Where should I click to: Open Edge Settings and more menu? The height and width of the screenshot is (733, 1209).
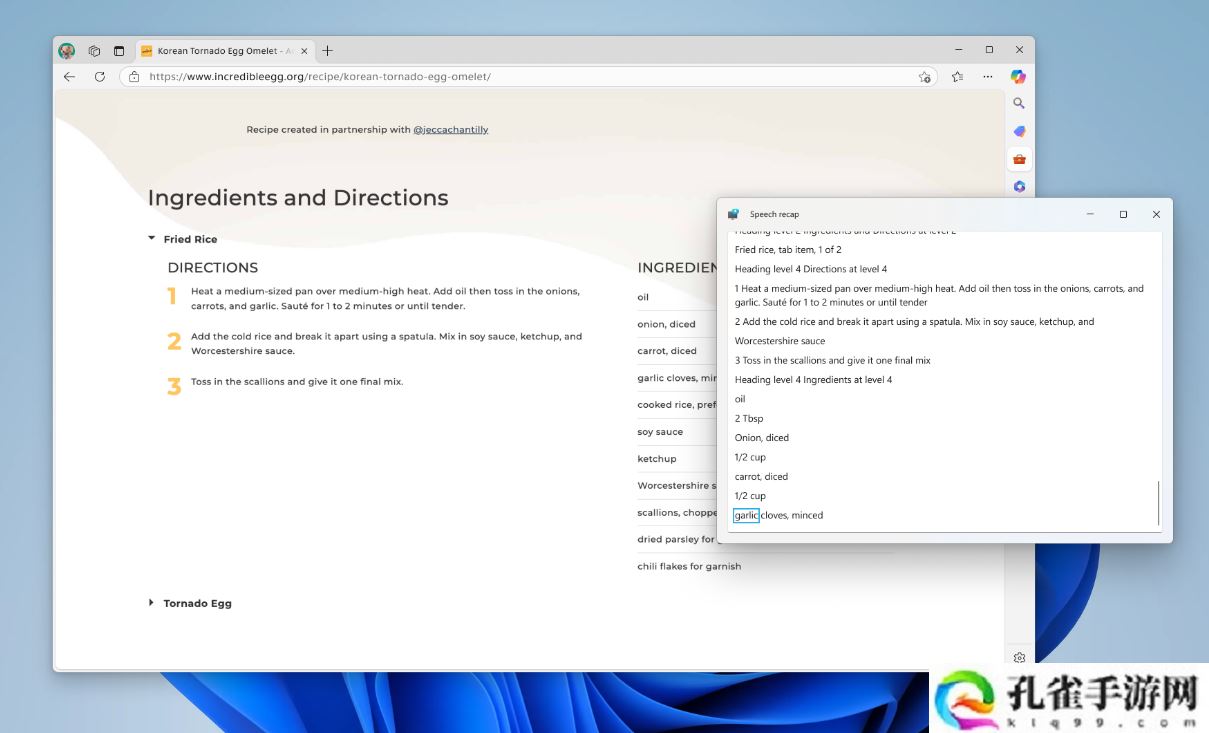coord(988,76)
